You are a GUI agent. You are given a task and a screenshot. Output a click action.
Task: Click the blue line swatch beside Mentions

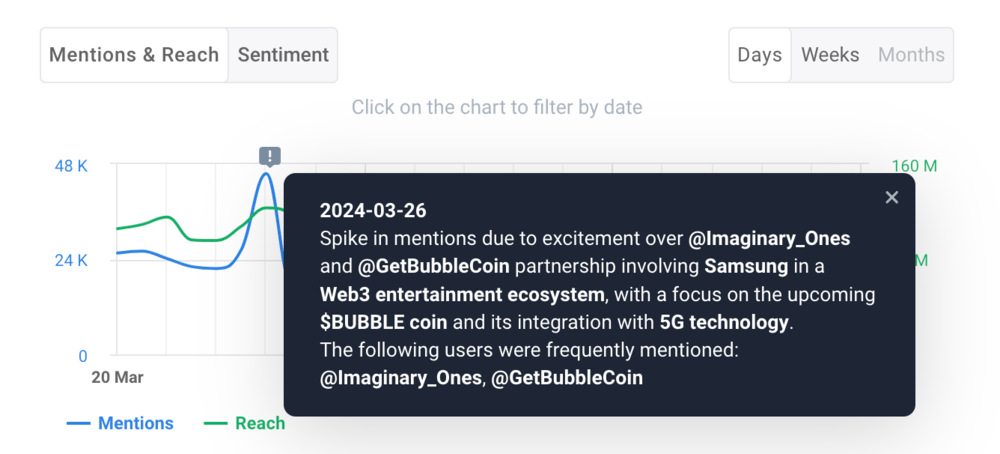78,423
